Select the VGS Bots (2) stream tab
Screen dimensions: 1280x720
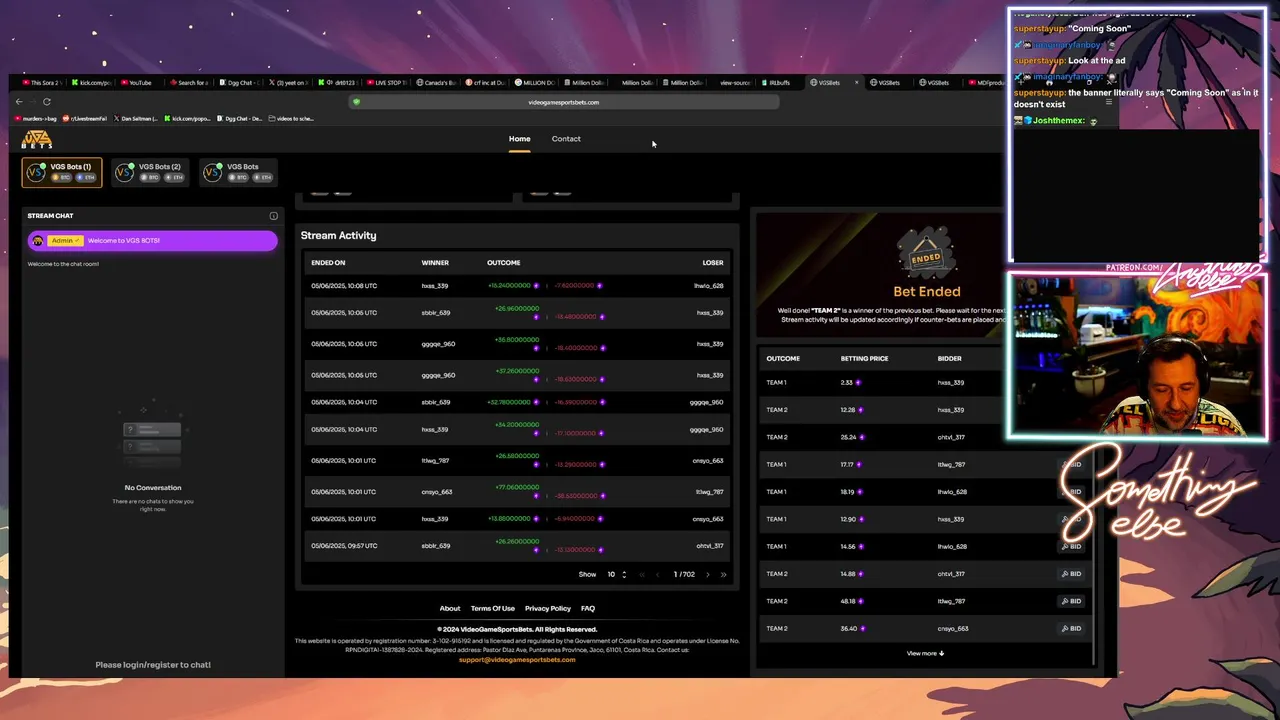tap(150, 172)
